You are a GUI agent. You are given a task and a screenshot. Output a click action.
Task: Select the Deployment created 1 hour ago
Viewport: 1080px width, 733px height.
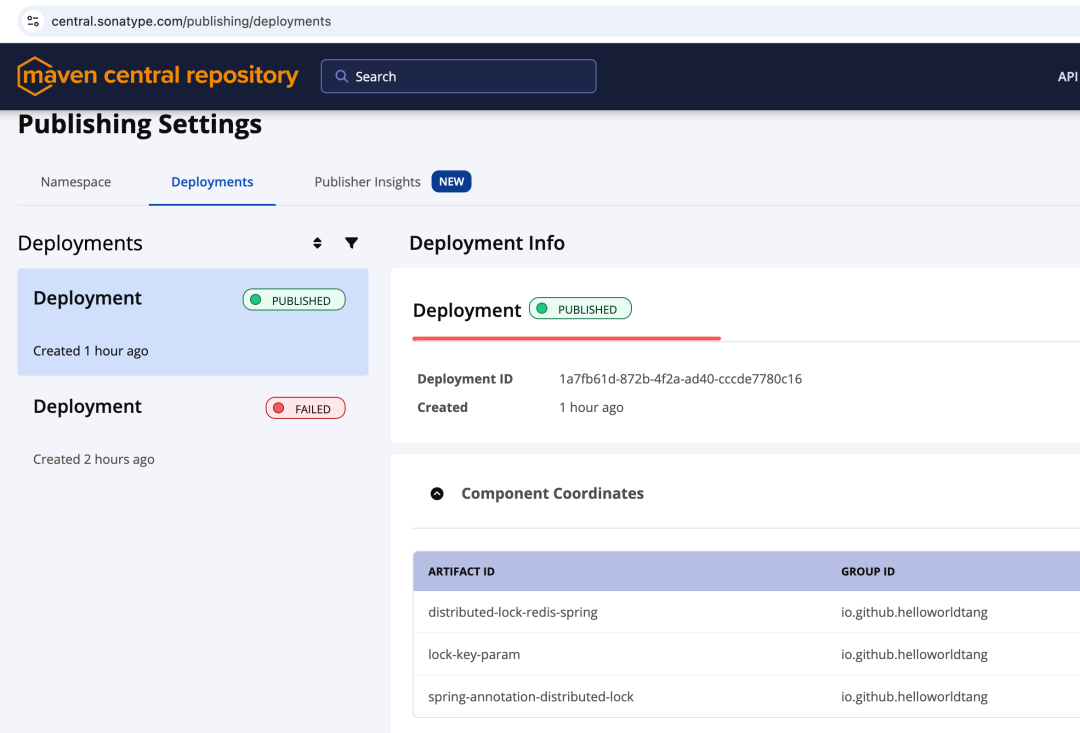[x=193, y=322]
